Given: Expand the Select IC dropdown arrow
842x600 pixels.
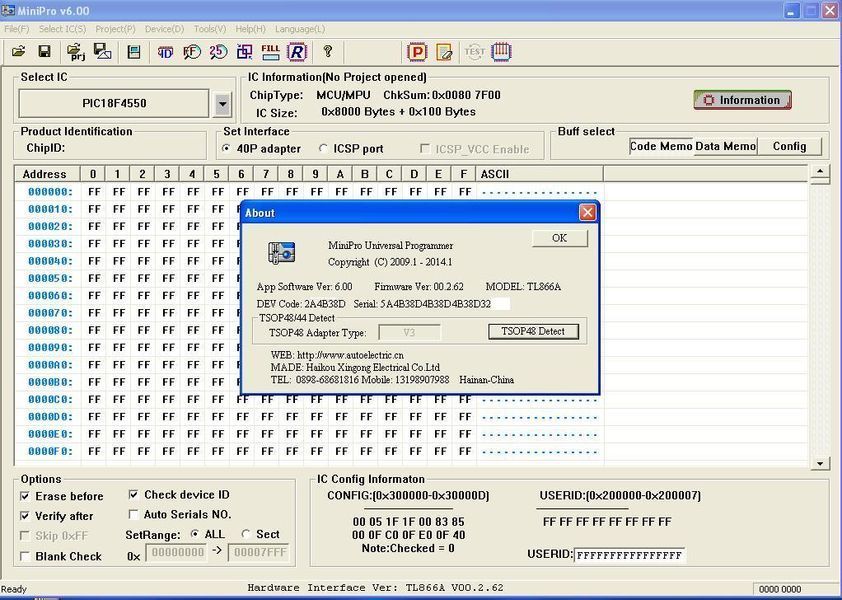Looking at the screenshot, I should [x=222, y=104].
